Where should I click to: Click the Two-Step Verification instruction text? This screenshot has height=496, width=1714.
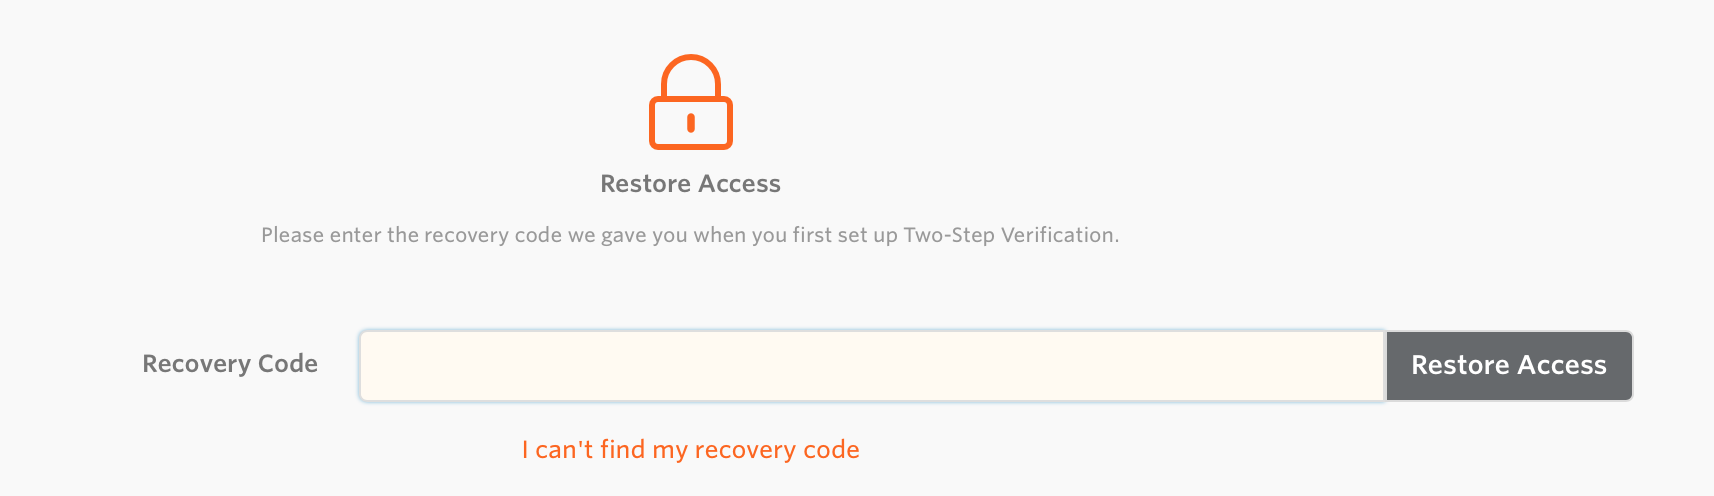pyautogui.click(x=690, y=235)
